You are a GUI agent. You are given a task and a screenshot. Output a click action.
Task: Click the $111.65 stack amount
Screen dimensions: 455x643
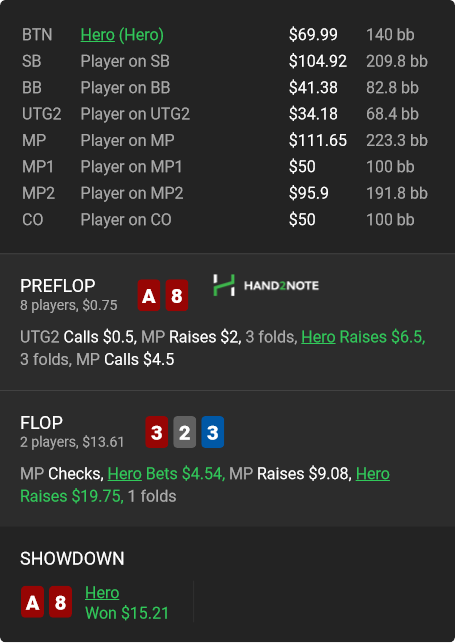point(318,140)
